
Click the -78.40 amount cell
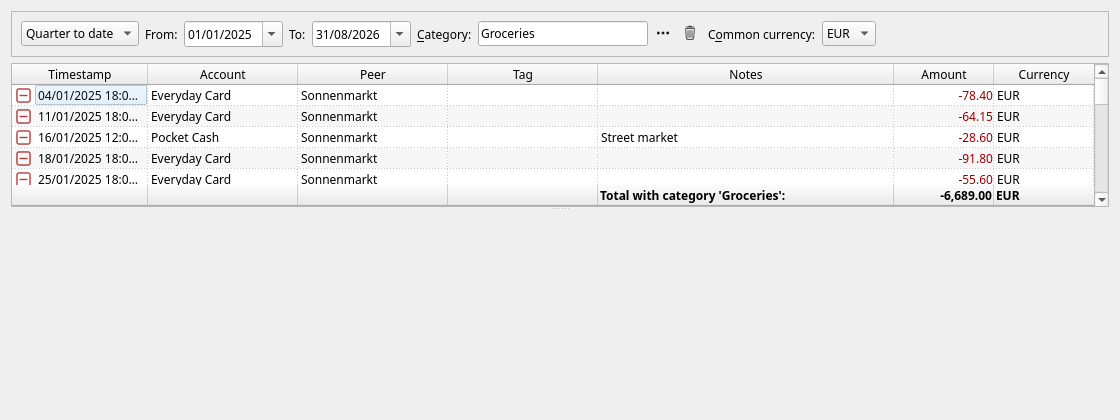pyautogui.click(x=944, y=96)
